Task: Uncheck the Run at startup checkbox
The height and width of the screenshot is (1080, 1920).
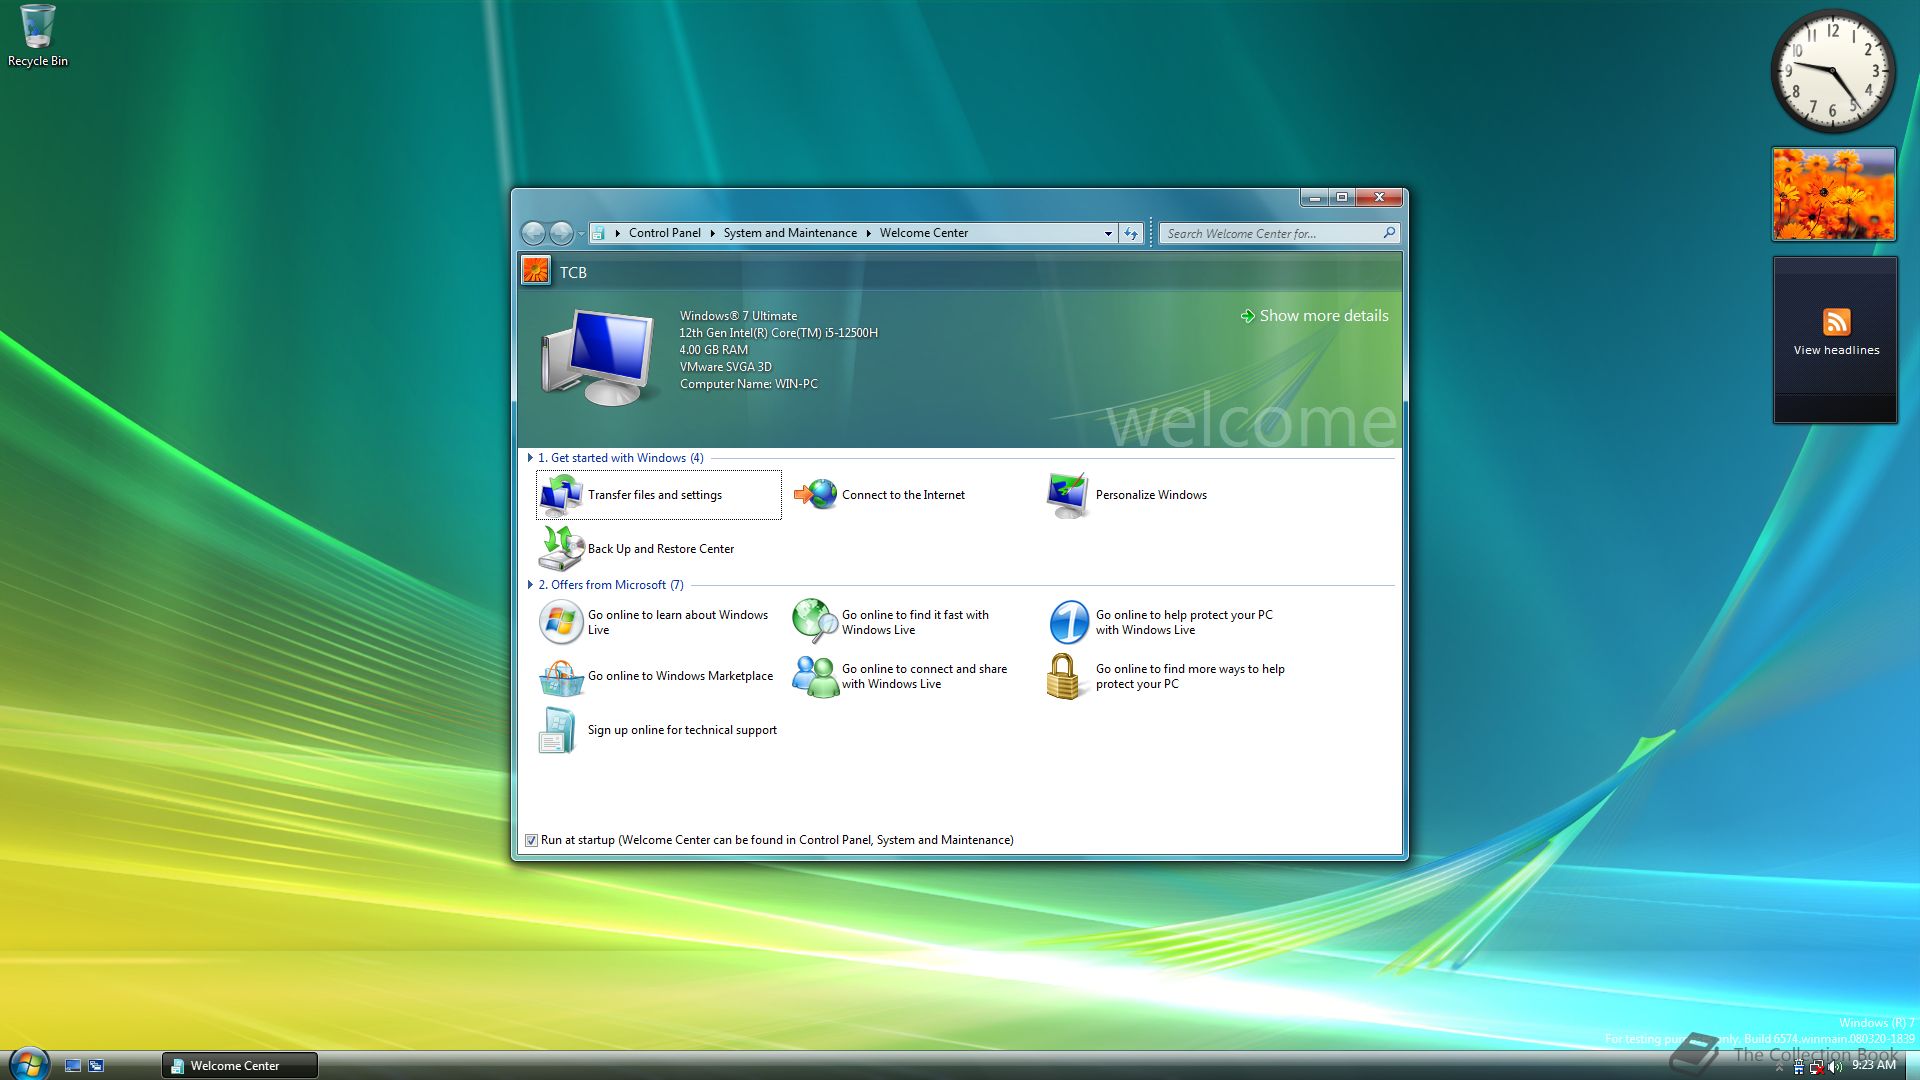Action: [532, 841]
